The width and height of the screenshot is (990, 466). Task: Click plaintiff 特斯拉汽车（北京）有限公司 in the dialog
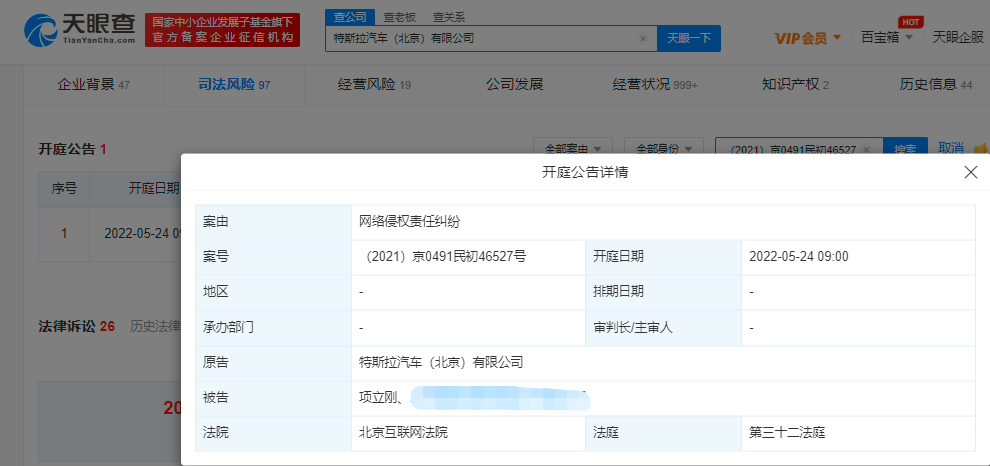[441, 363]
